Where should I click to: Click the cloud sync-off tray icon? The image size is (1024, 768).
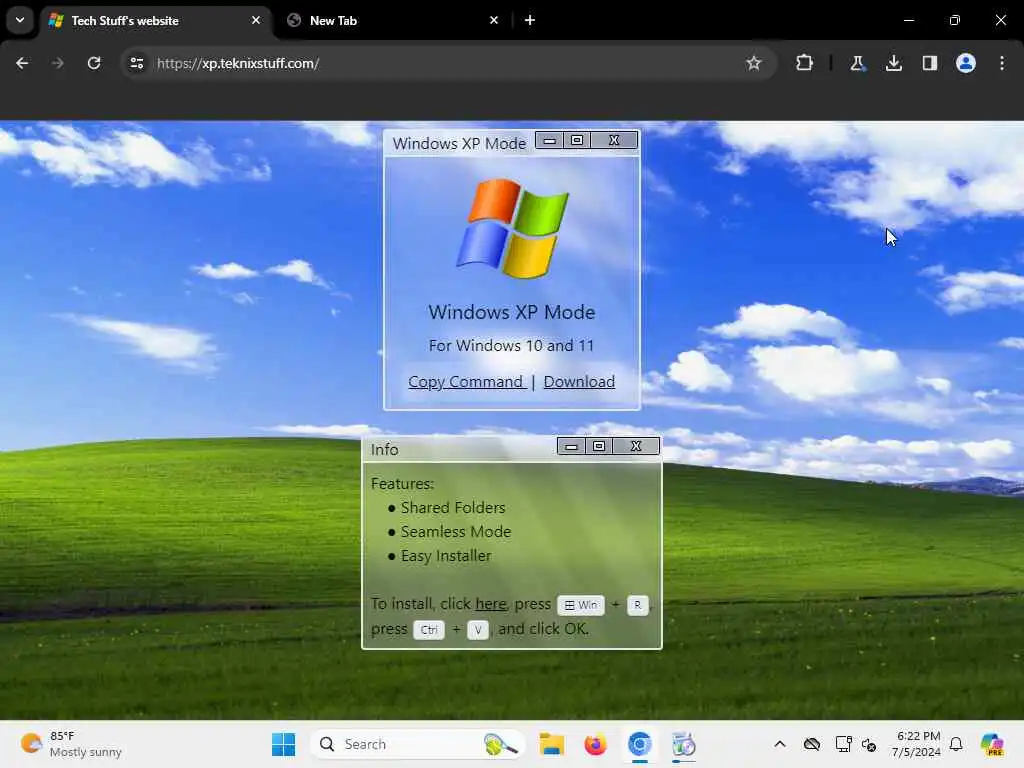coord(812,744)
